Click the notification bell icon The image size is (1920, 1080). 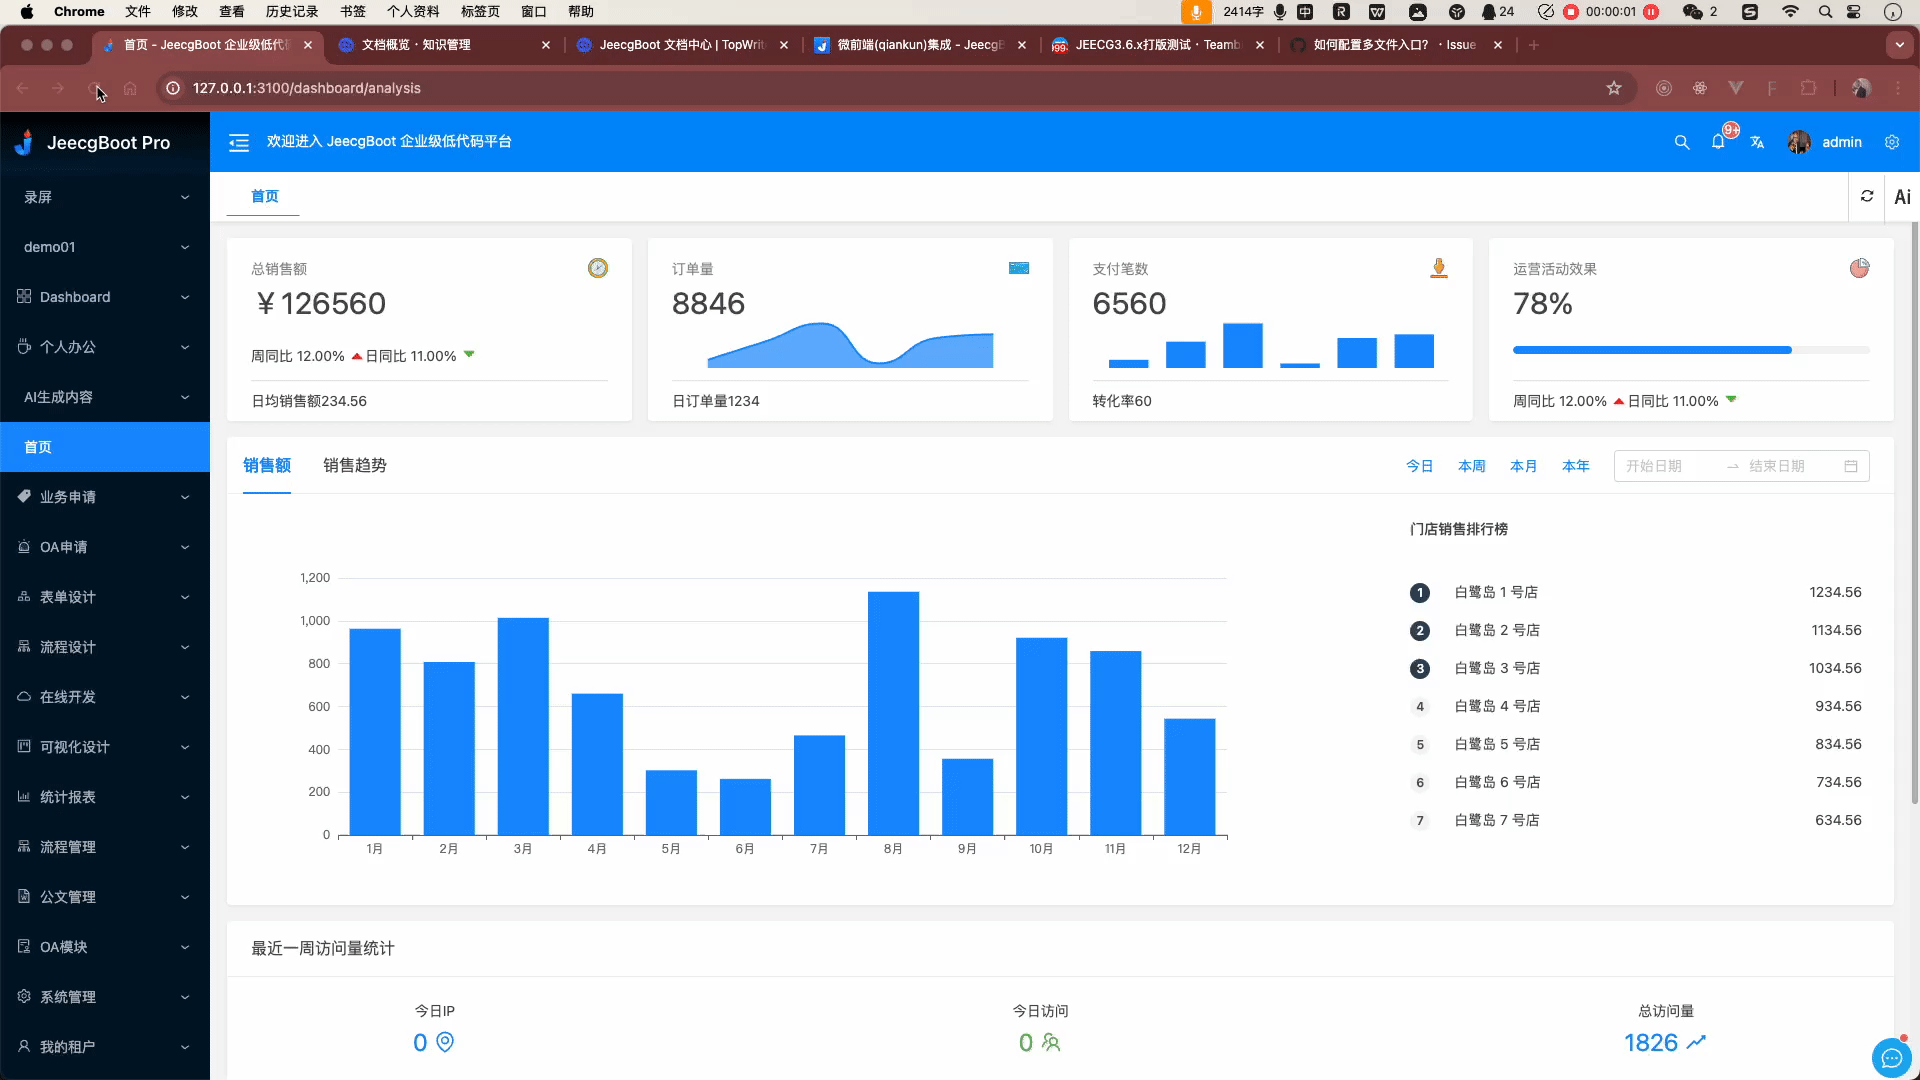pyautogui.click(x=1718, y=142)
